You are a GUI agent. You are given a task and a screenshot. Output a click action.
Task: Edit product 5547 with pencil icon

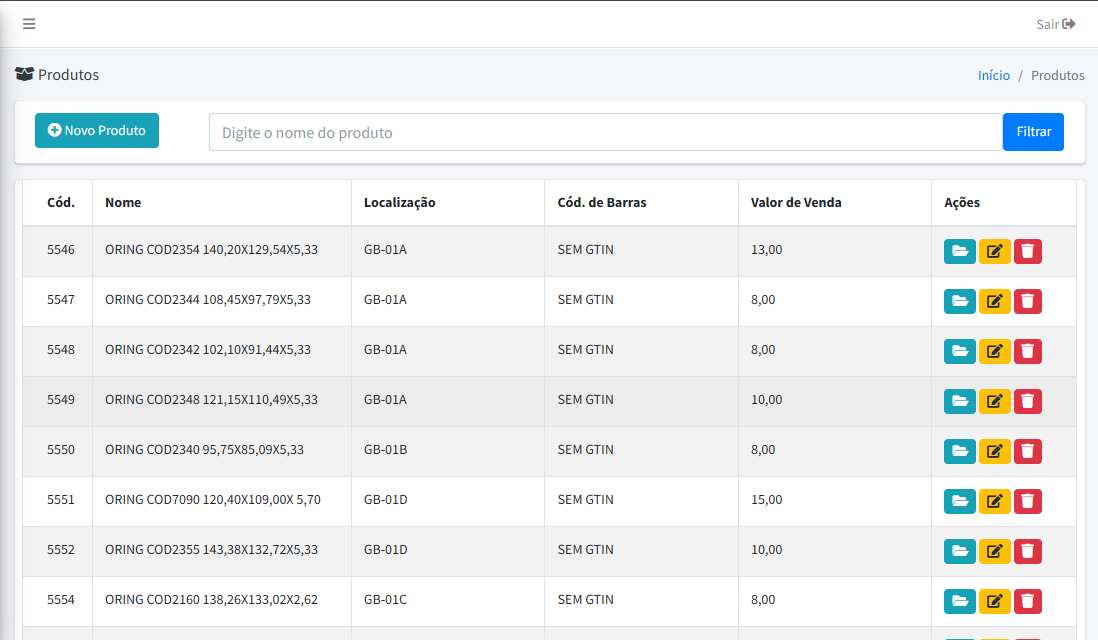pos(994,301)
